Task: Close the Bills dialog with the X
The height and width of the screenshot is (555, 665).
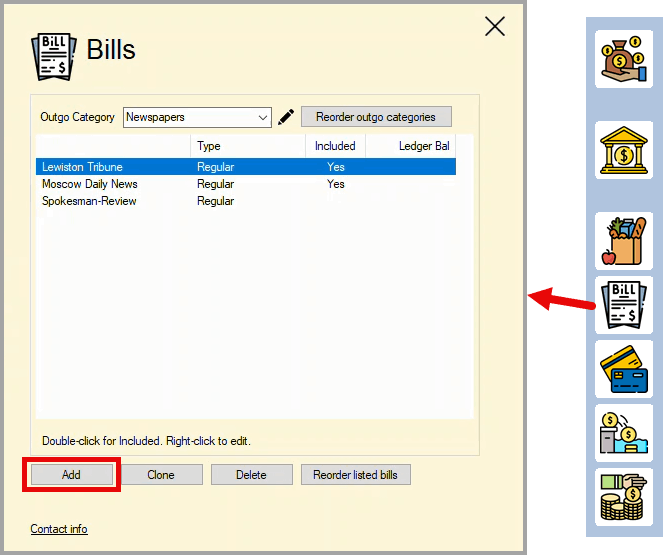Action: click(495, 26)
